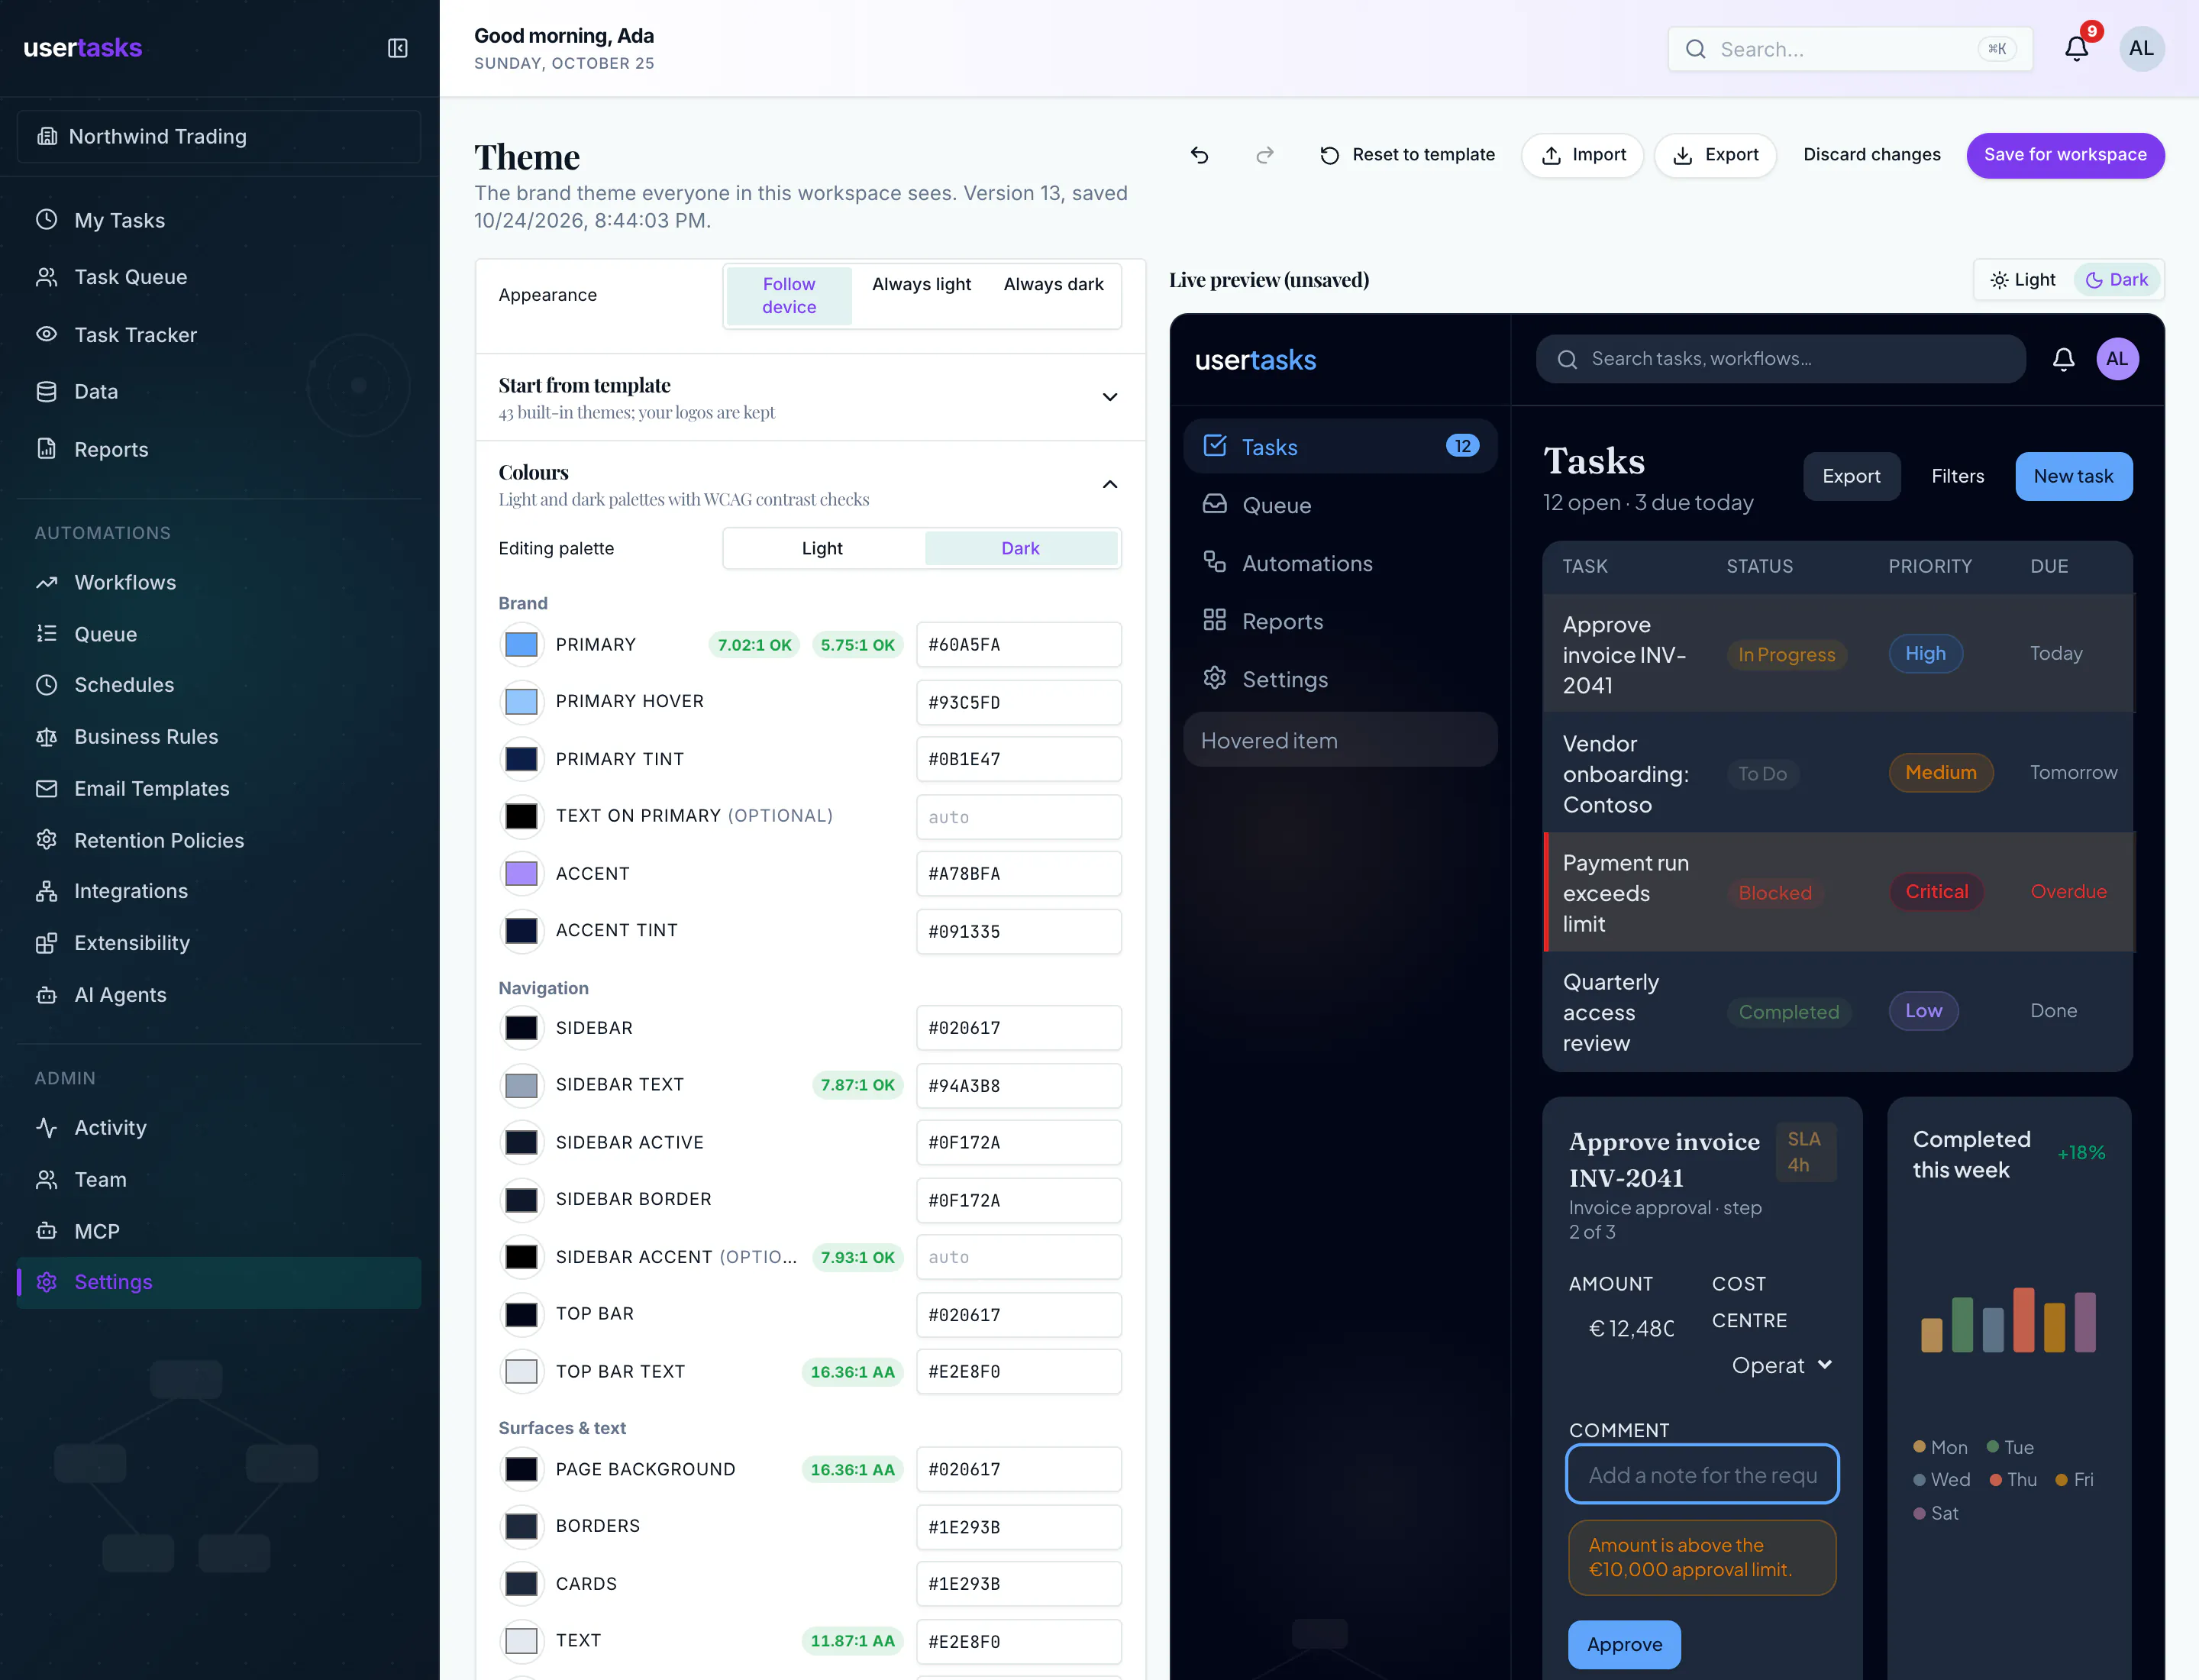2199x1680 pixels.
Task: Open My Tasks clock icon in the sidebar
Action: click(x=47, y=220)
